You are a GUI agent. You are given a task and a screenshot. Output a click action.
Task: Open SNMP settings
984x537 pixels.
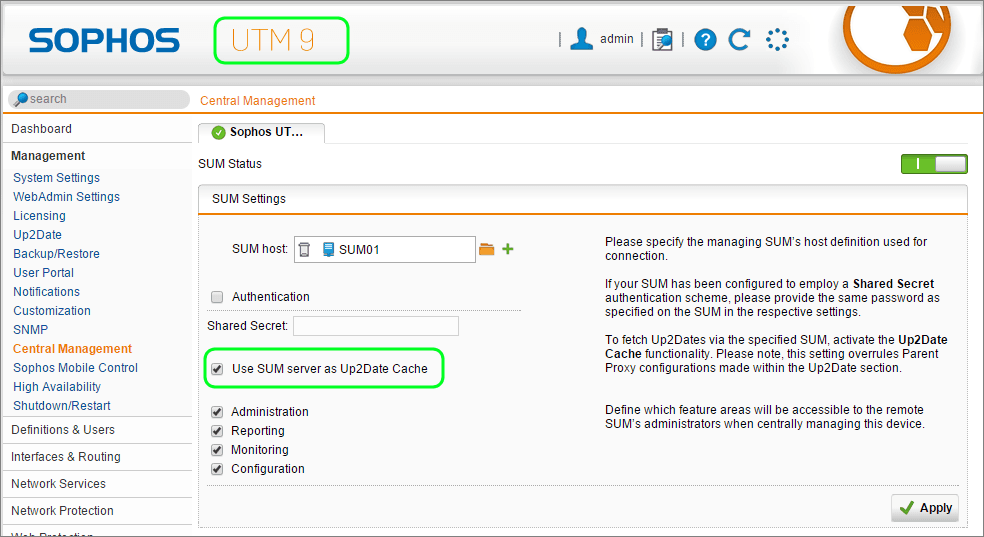tap(31, 329)
